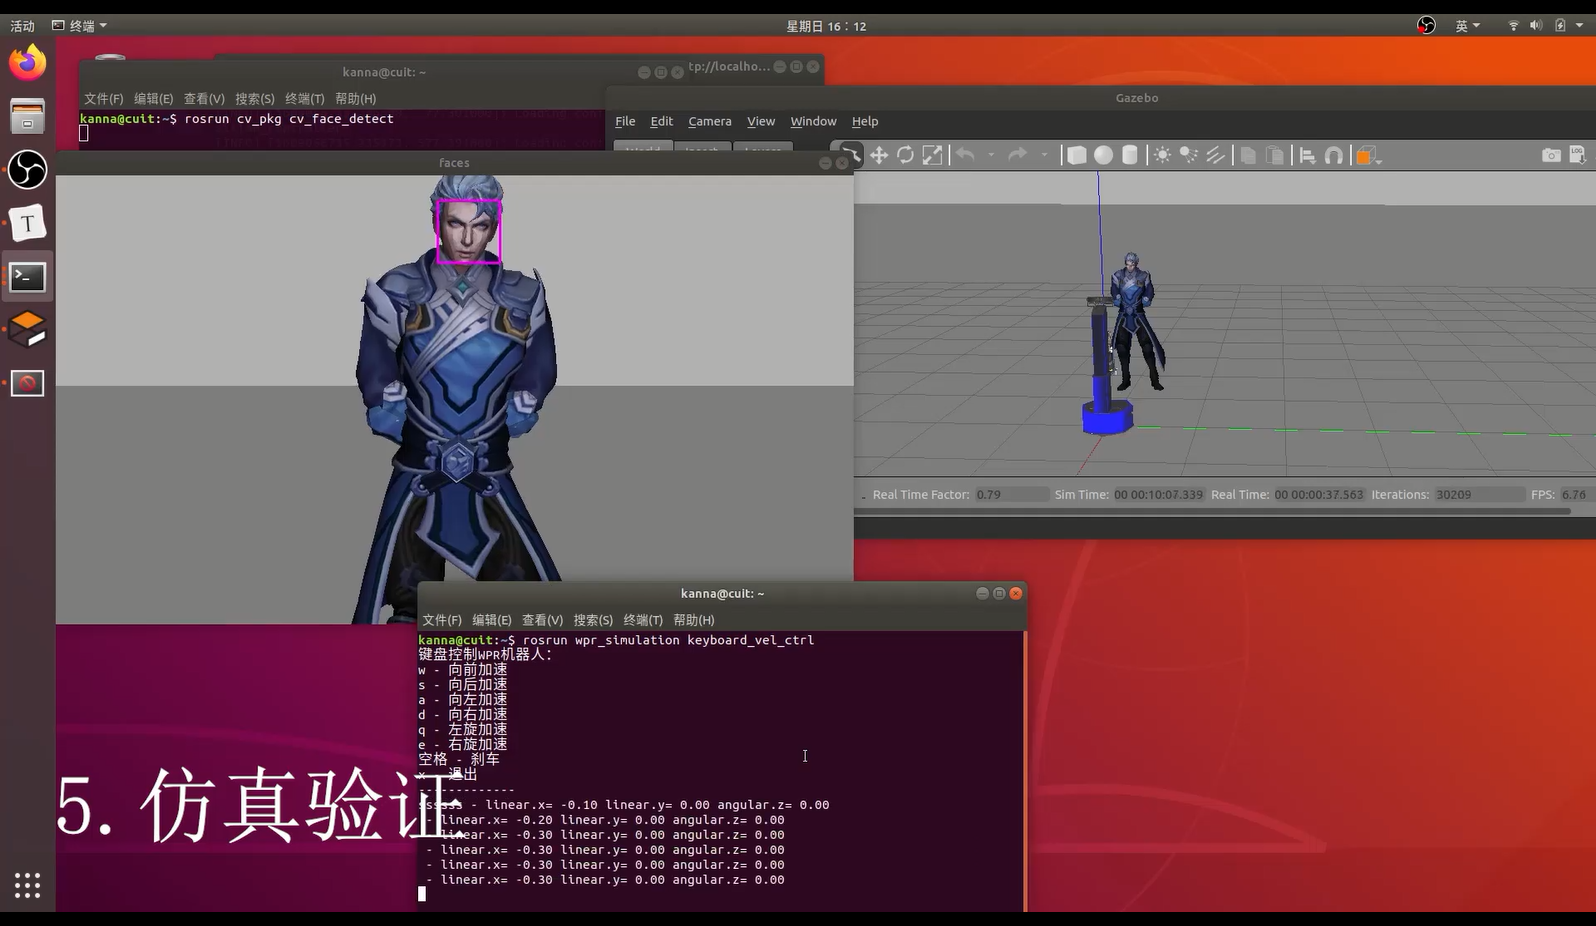Open the 终端 app menu in top bar
The width and height of the screenshot is (1596, 926).
coord(79,26)
